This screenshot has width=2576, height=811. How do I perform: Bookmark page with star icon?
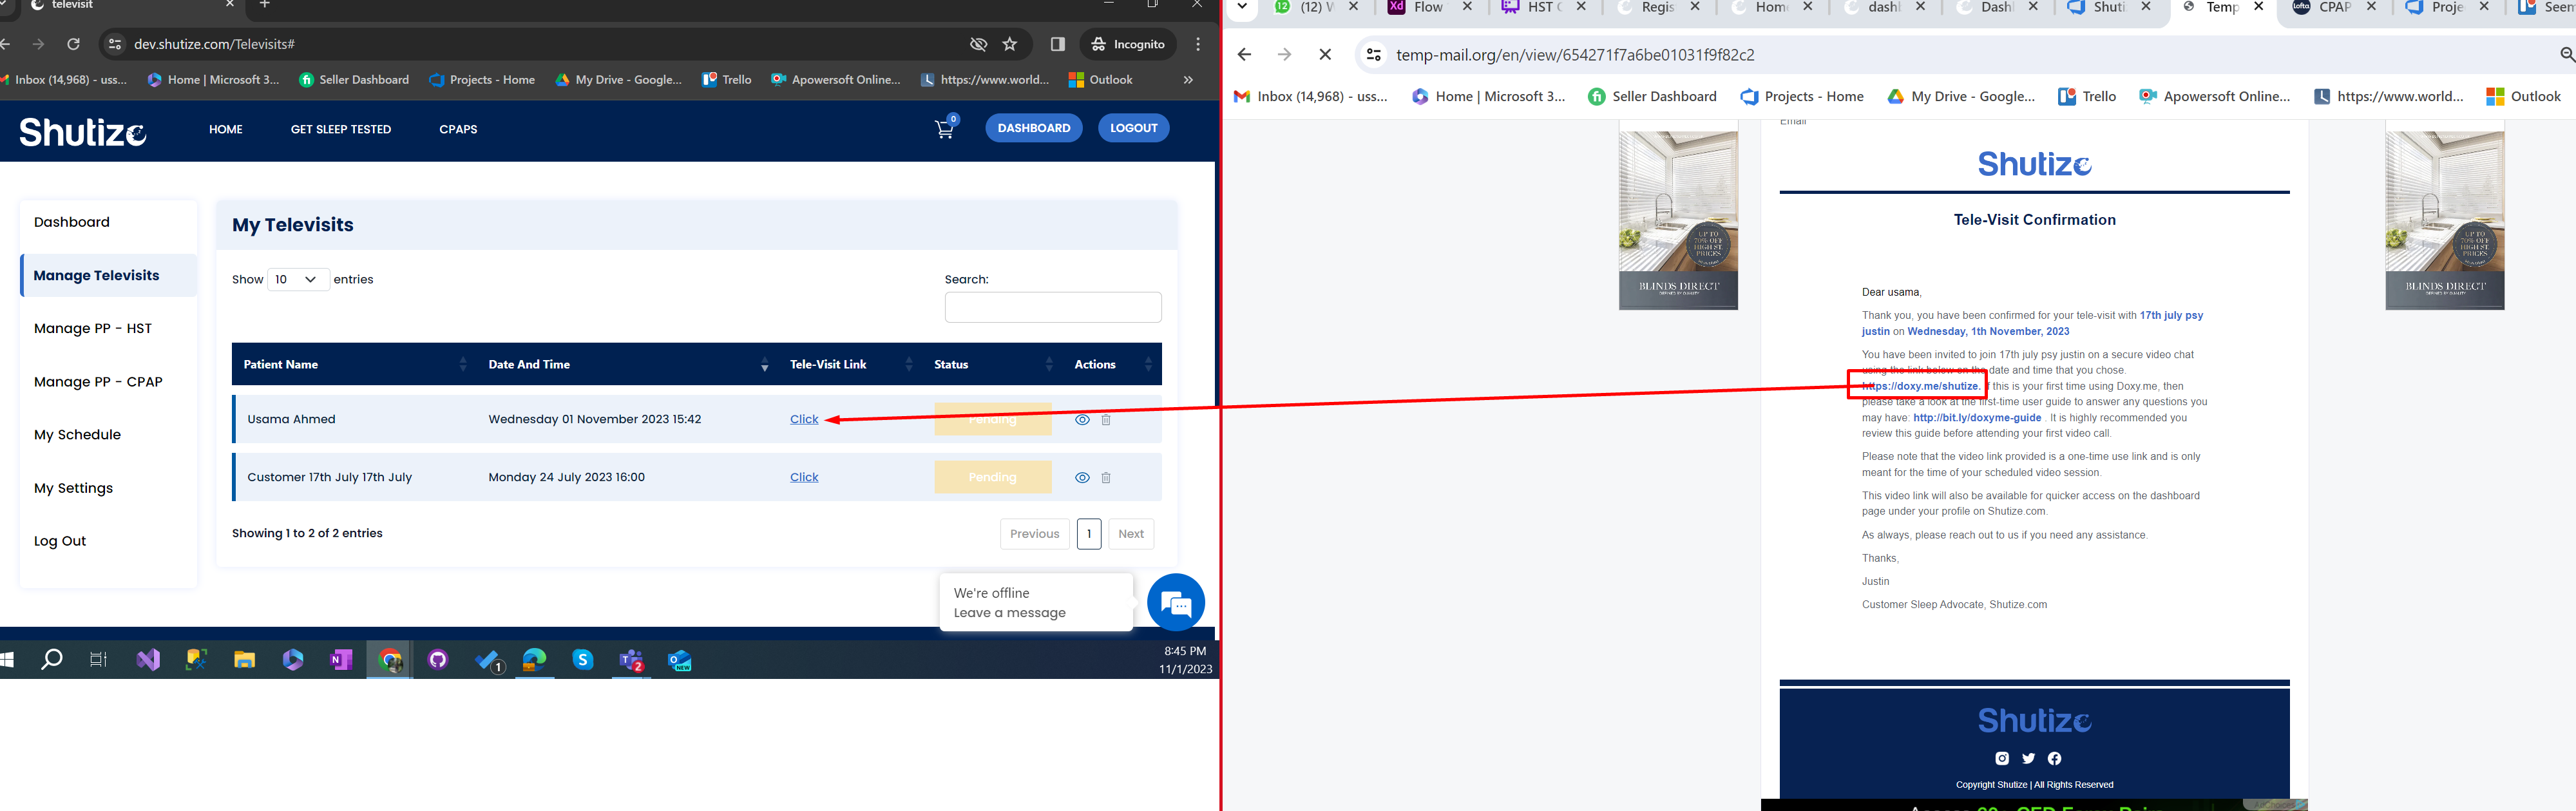[1010, 44]
